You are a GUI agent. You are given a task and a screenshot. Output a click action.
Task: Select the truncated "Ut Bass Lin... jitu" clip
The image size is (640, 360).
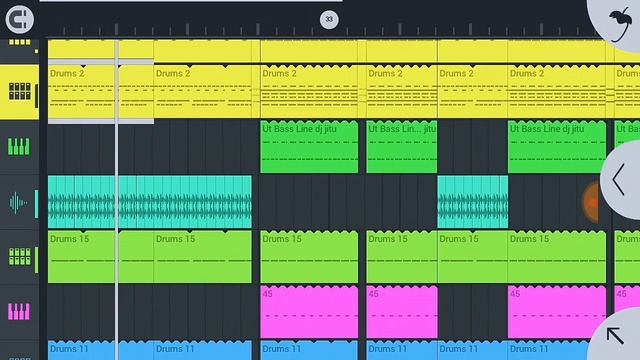[402, 147]
